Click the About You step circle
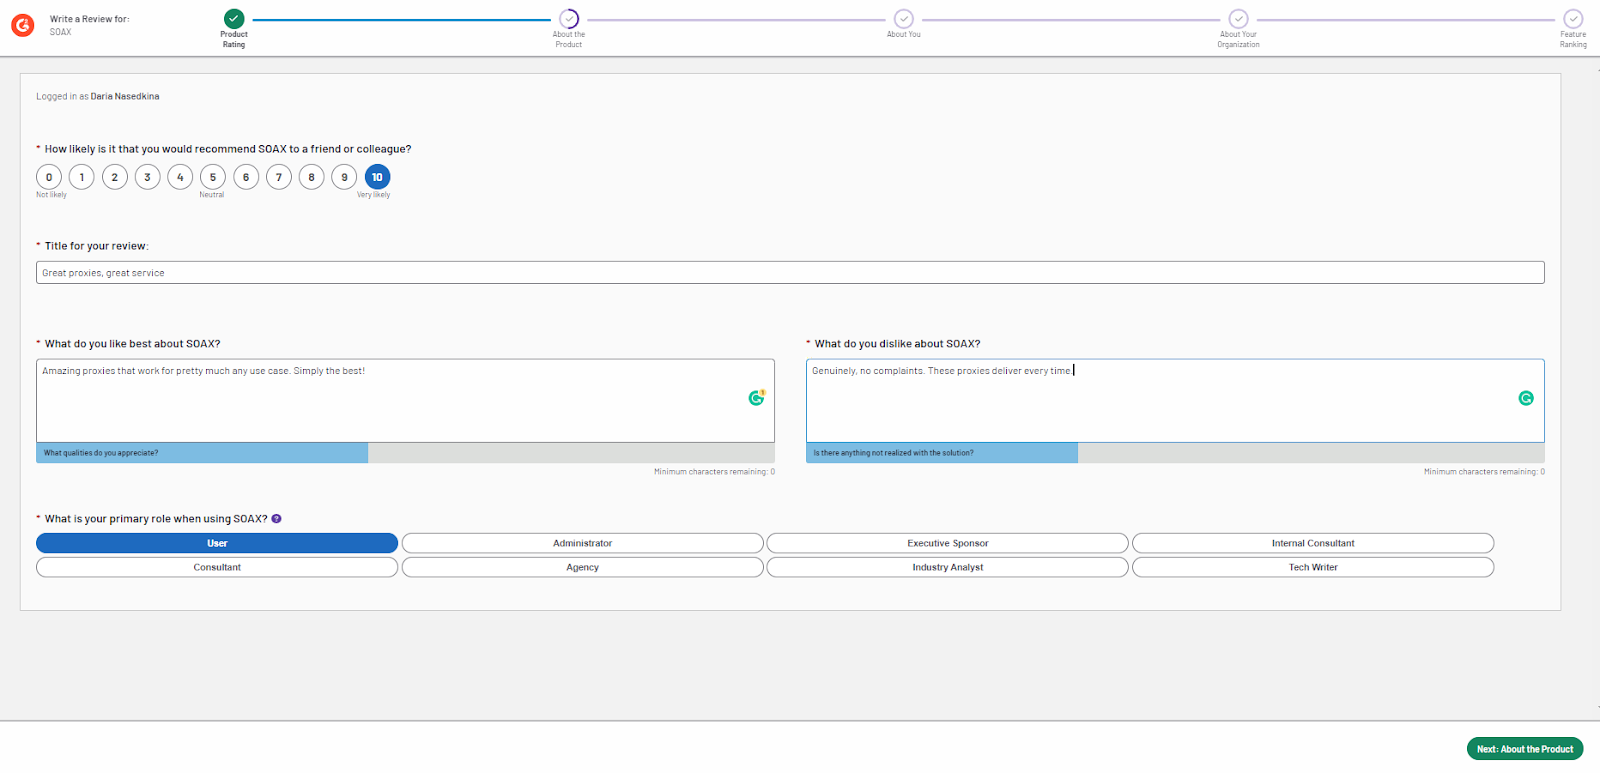 tap(903, 19)
